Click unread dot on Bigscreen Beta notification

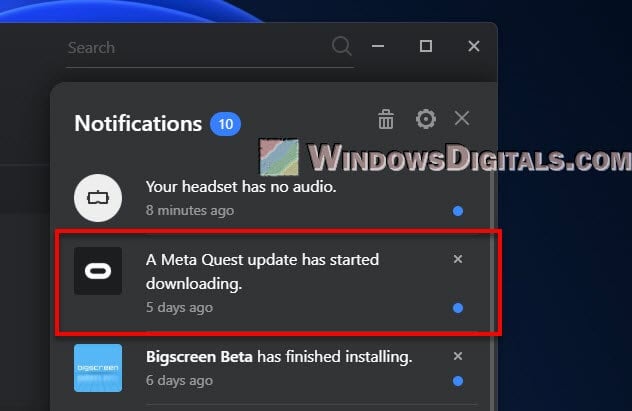[x=458, y=381]
